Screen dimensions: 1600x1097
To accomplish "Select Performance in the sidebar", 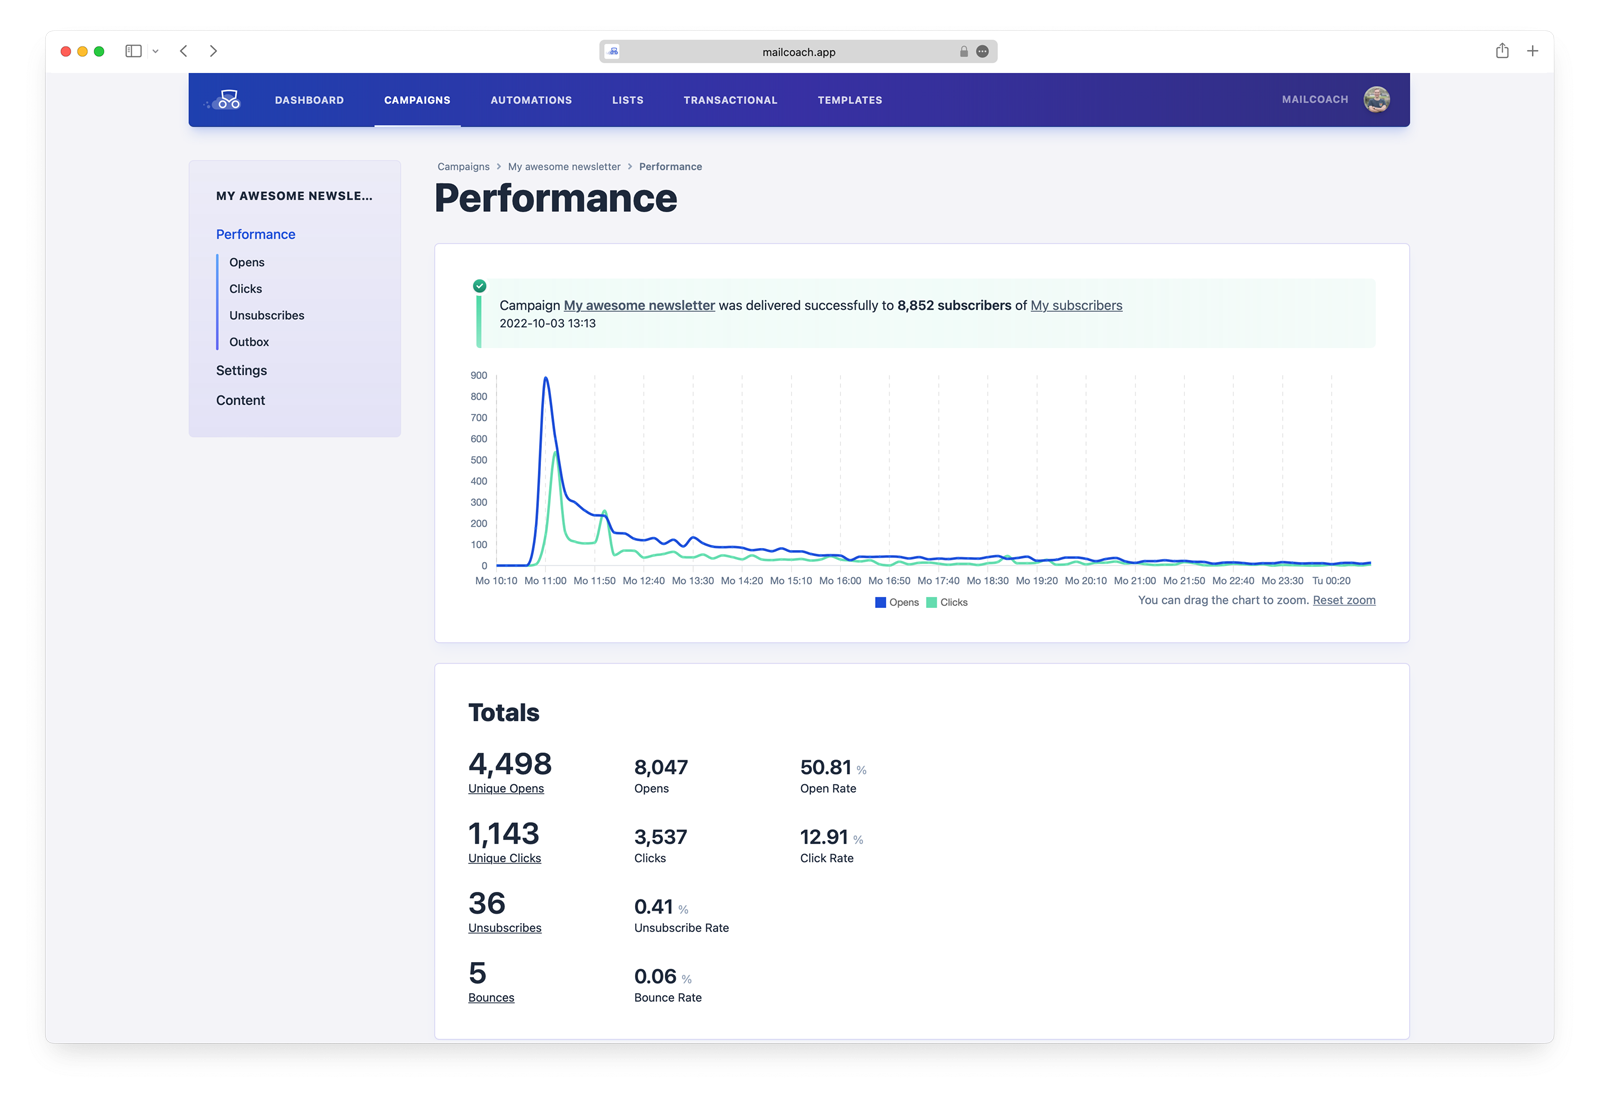I will click(x=256, y=234).
